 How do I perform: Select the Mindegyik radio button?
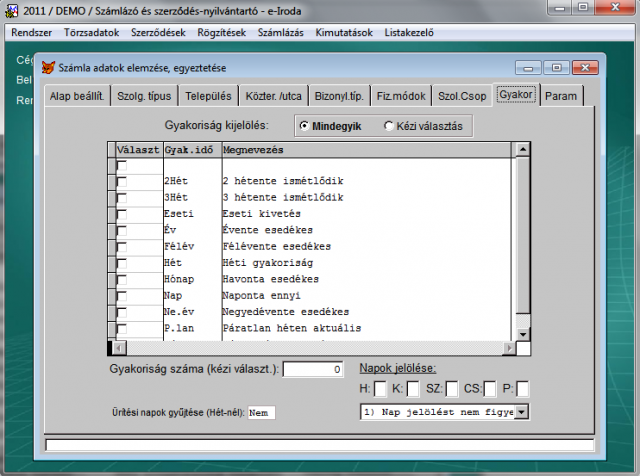(x=304, y=126)
